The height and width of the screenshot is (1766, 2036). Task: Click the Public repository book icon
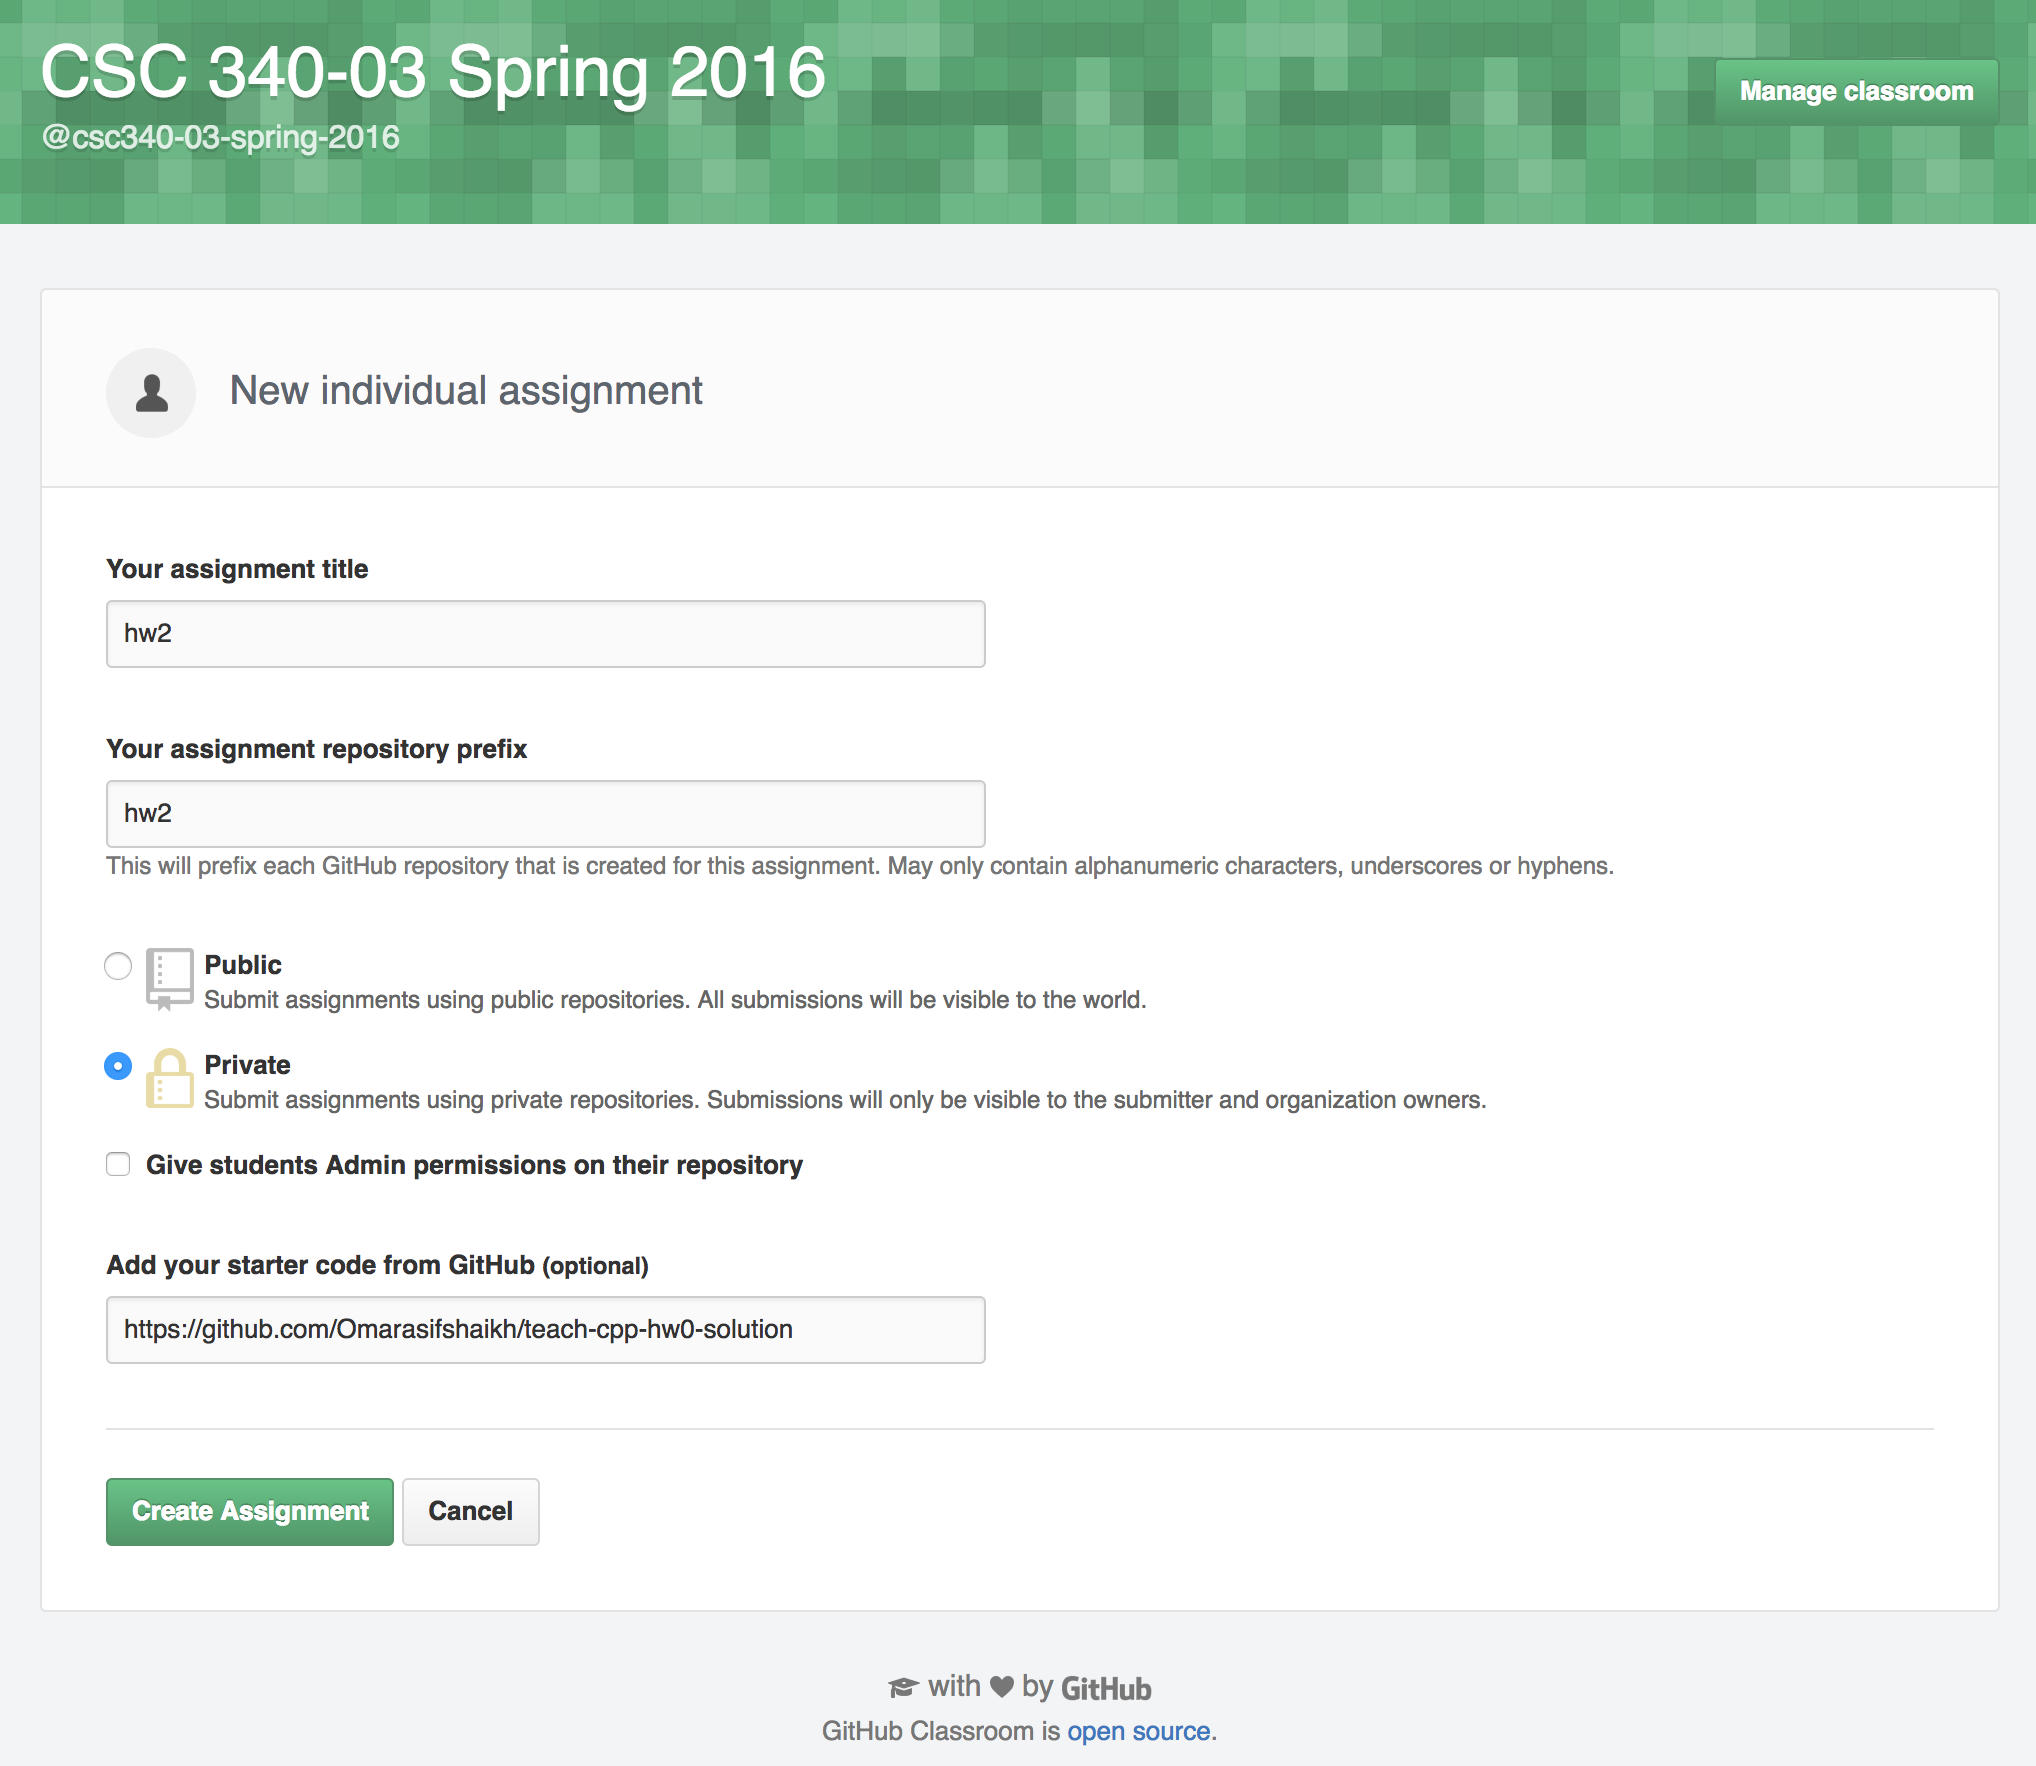169,978
